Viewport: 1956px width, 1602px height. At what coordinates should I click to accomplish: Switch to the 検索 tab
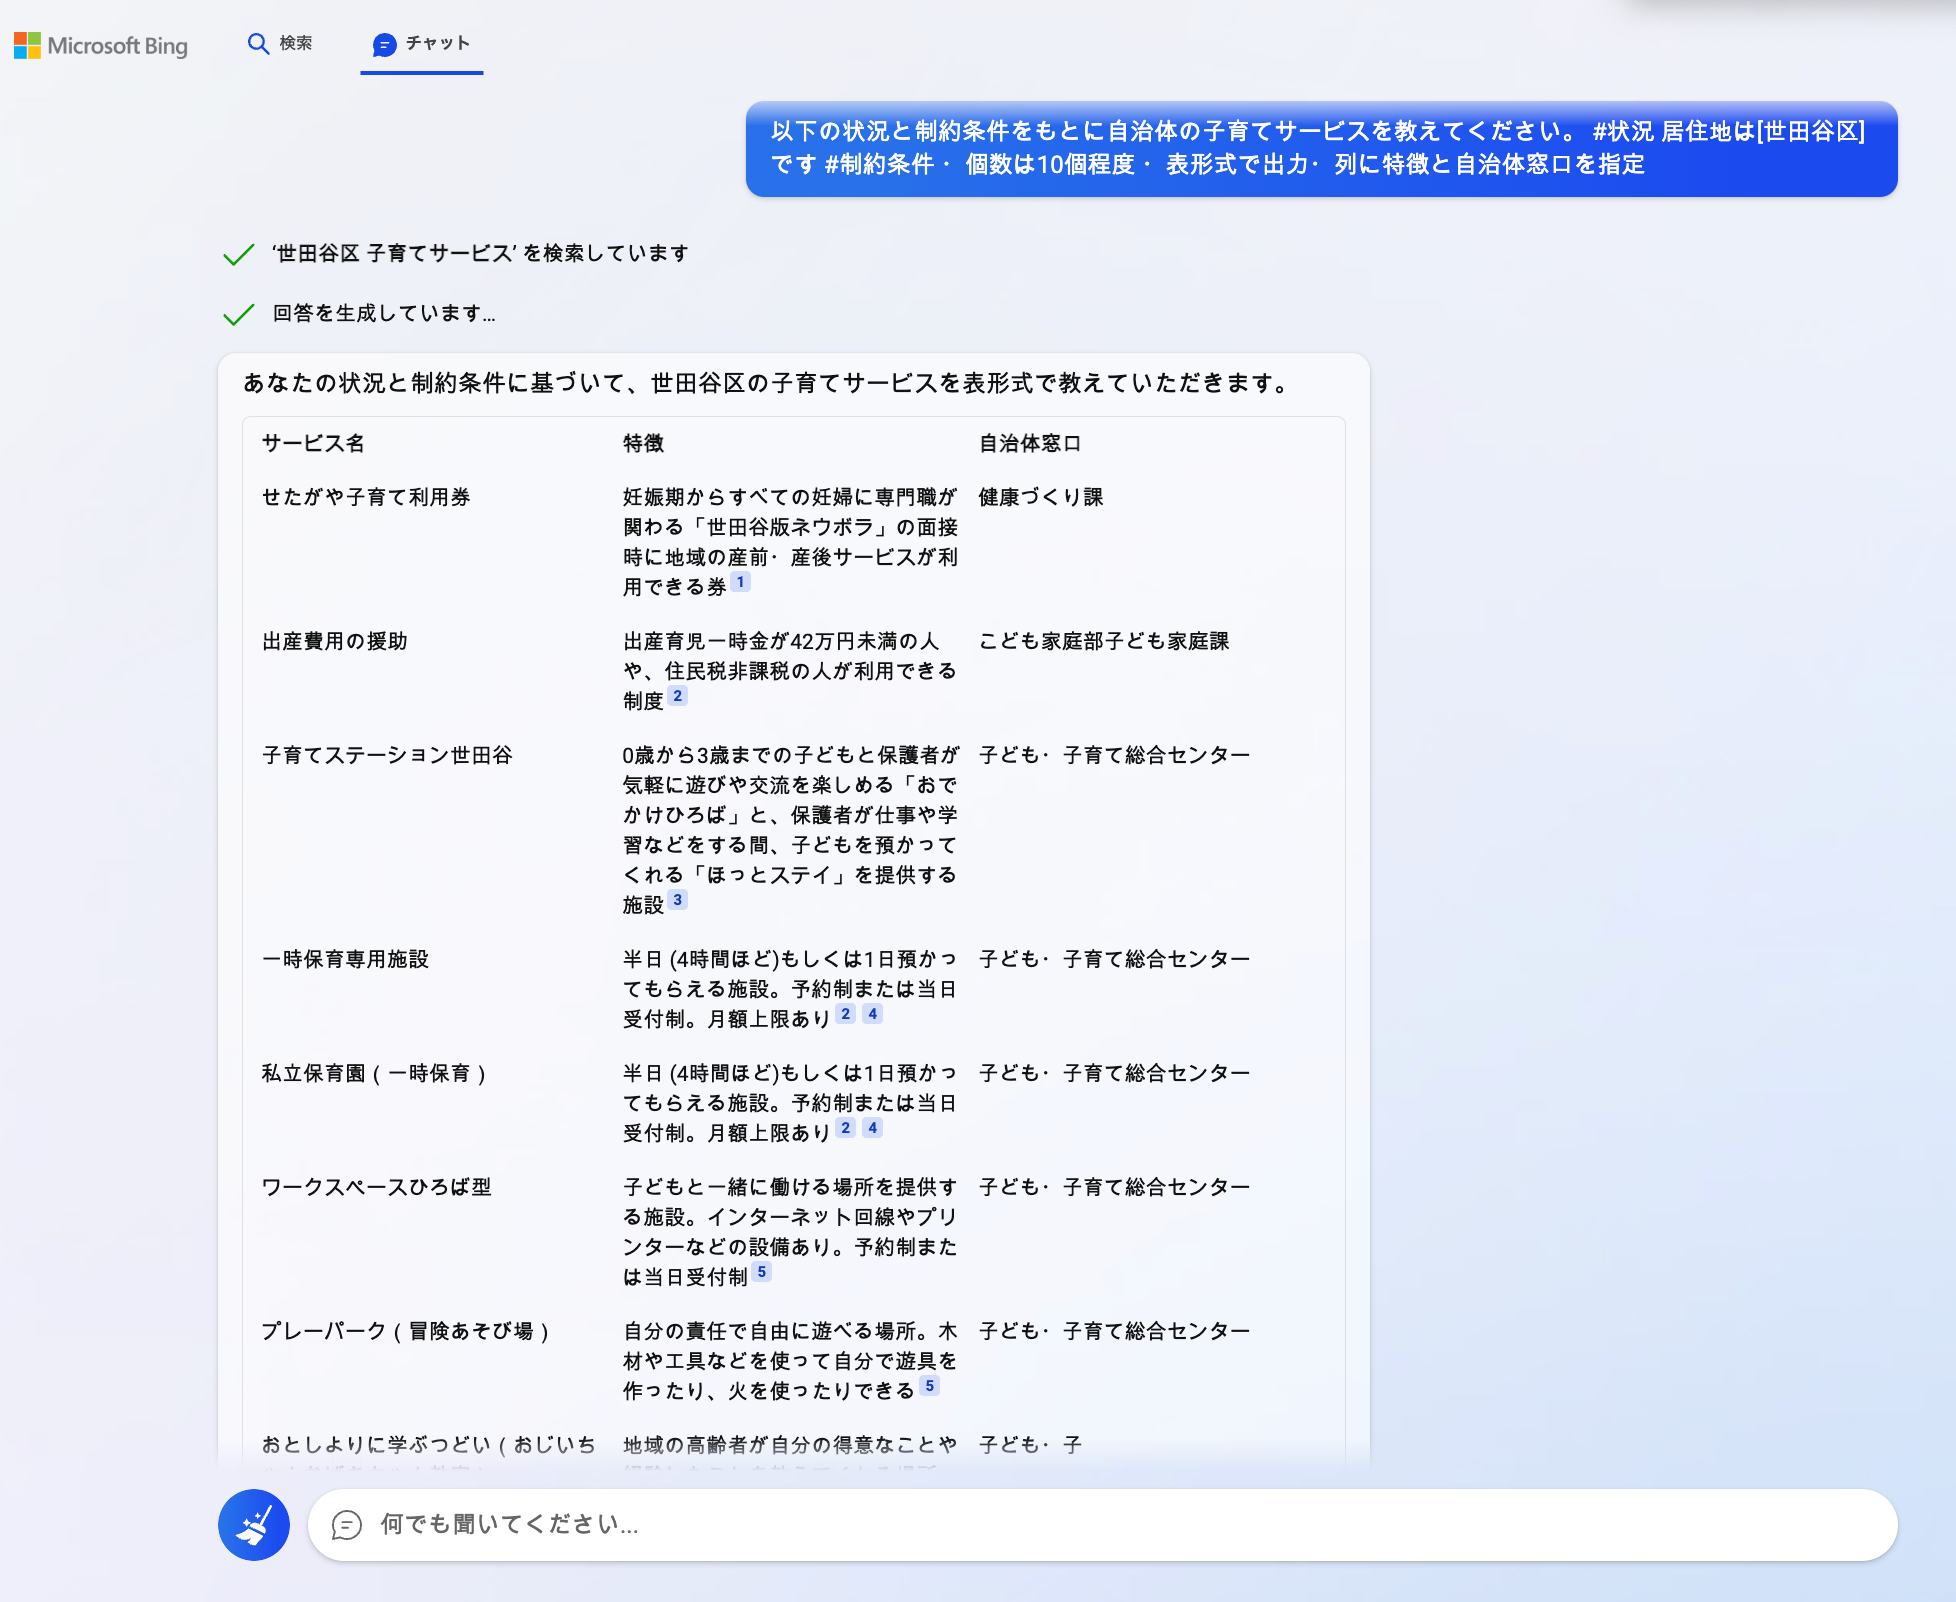281,43
